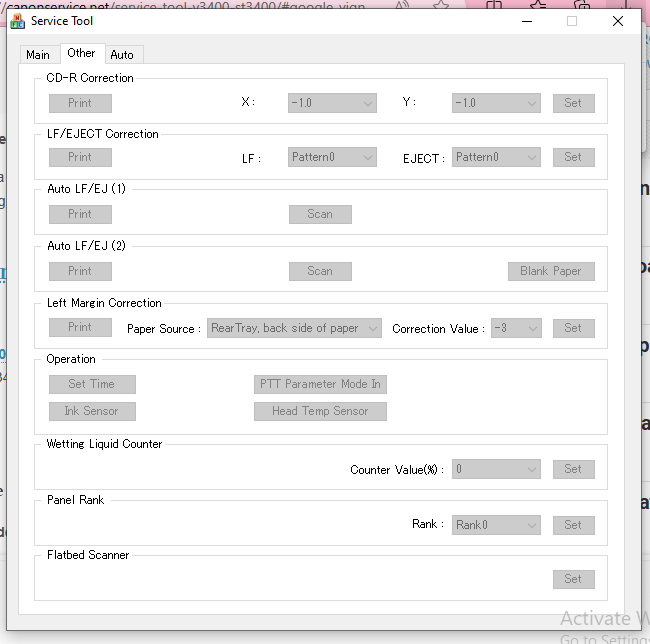Screen dimensions: 650x644
Task: Open the Auto tab
Action: 122,55
